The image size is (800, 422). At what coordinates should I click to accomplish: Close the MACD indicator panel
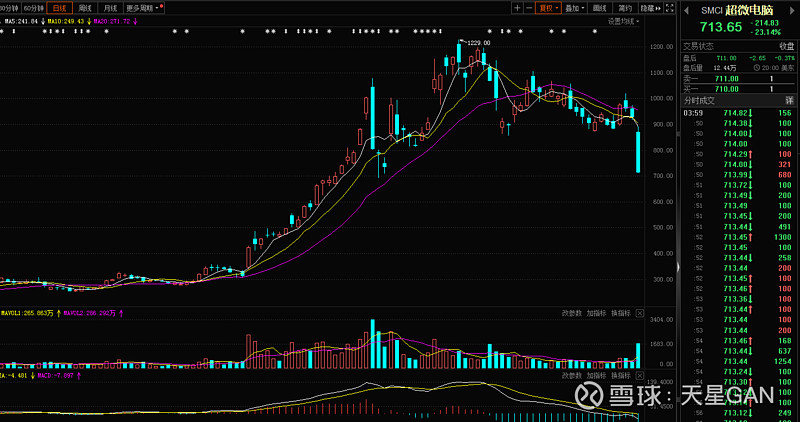(640, 376)
